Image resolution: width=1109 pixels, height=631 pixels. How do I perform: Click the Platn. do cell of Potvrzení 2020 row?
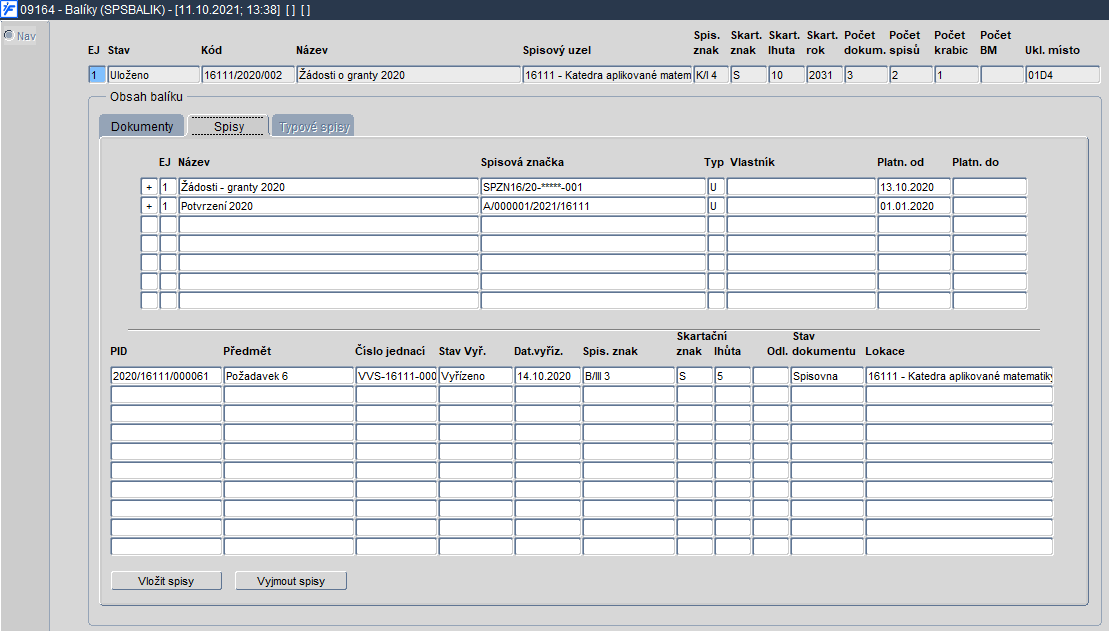(x=989, y=207)
